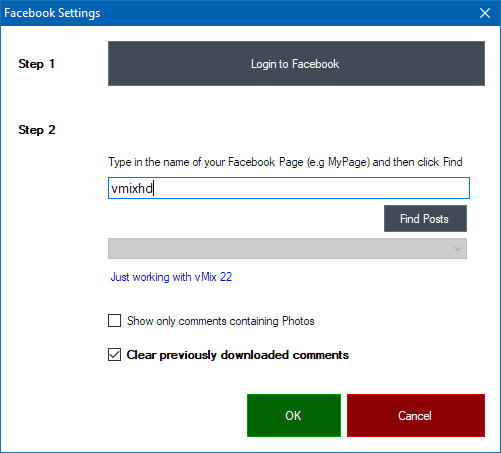Close the Facebook Settings window with X
Viewport: 501px width, 453px height.
click(485, 13)
